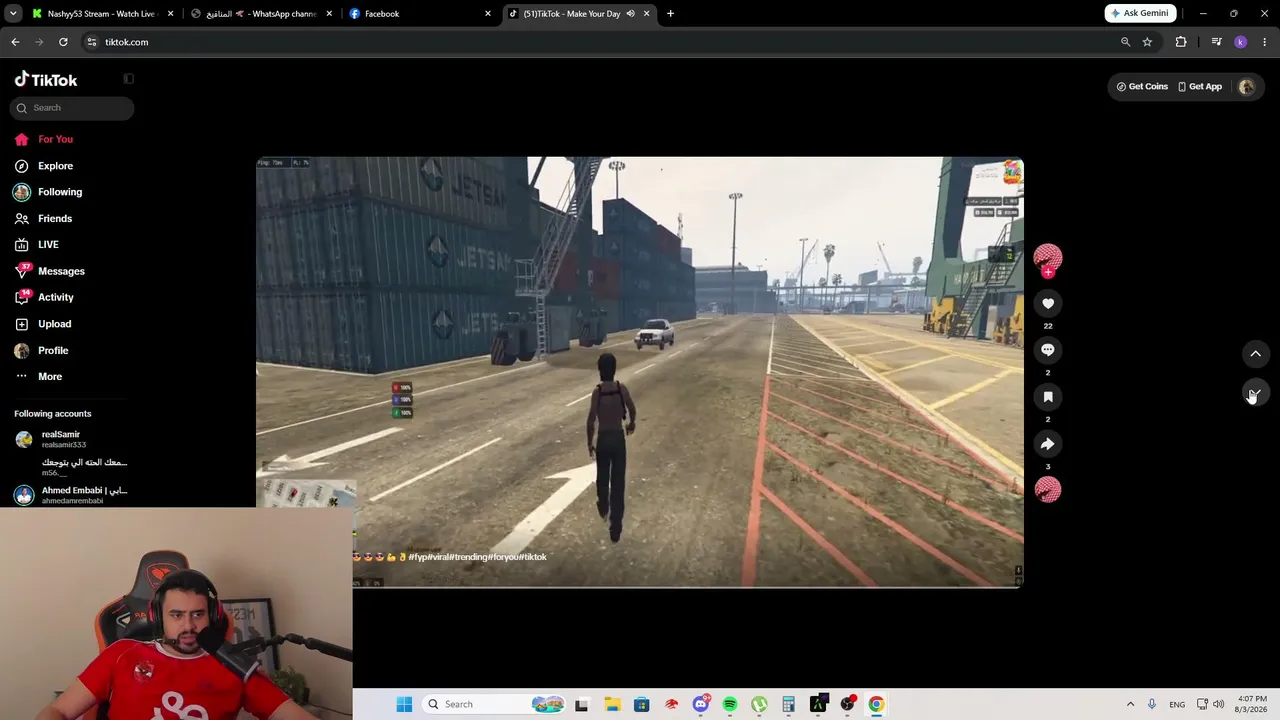Open Microsoft Store from the taskbar
Viewport: 1280px width, 720px height.
click(642, 704)
